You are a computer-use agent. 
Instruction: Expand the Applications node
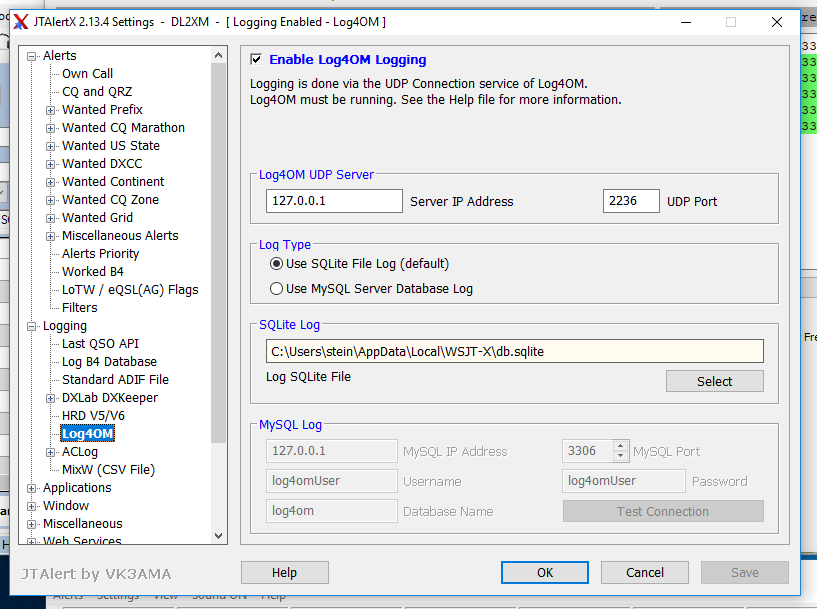pos(32,488)
